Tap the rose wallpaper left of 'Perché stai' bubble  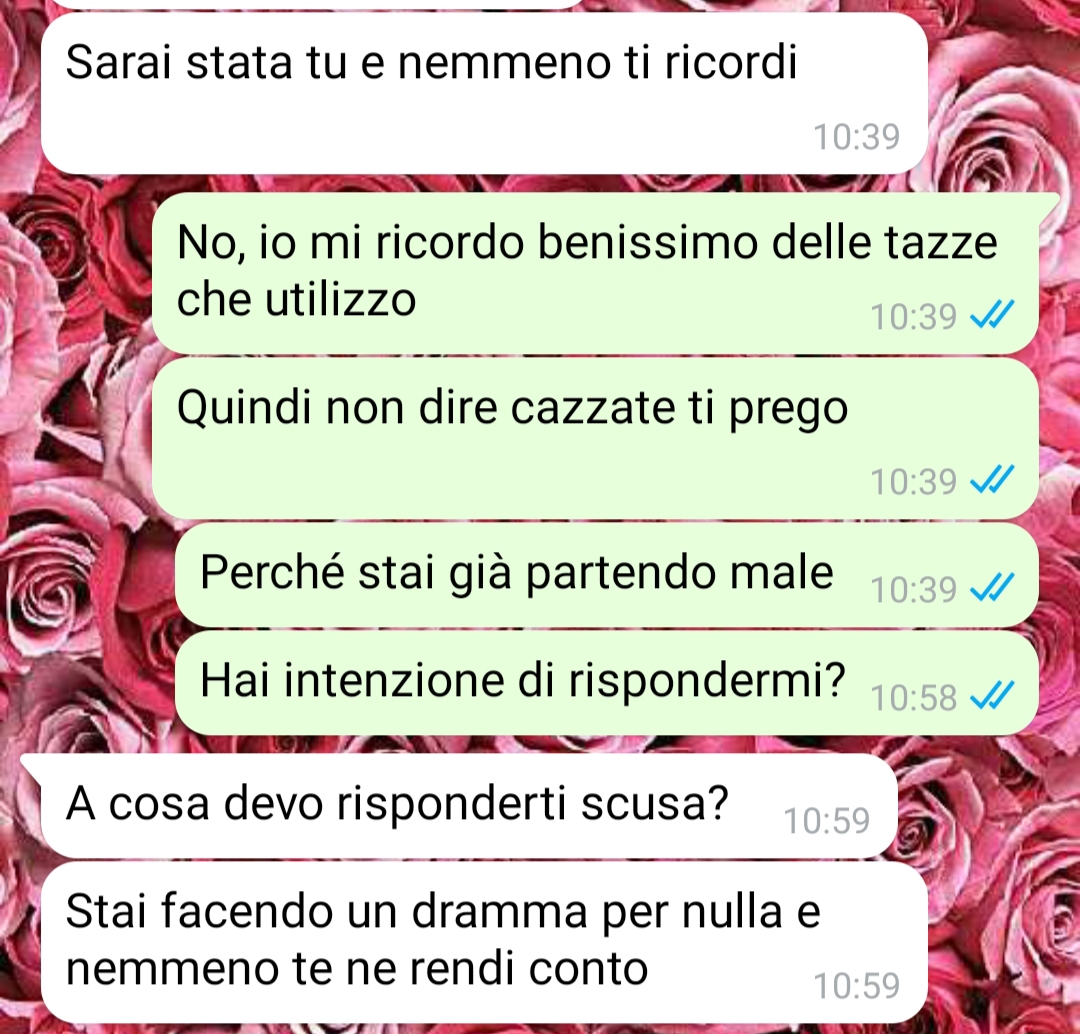coord(86,575)
